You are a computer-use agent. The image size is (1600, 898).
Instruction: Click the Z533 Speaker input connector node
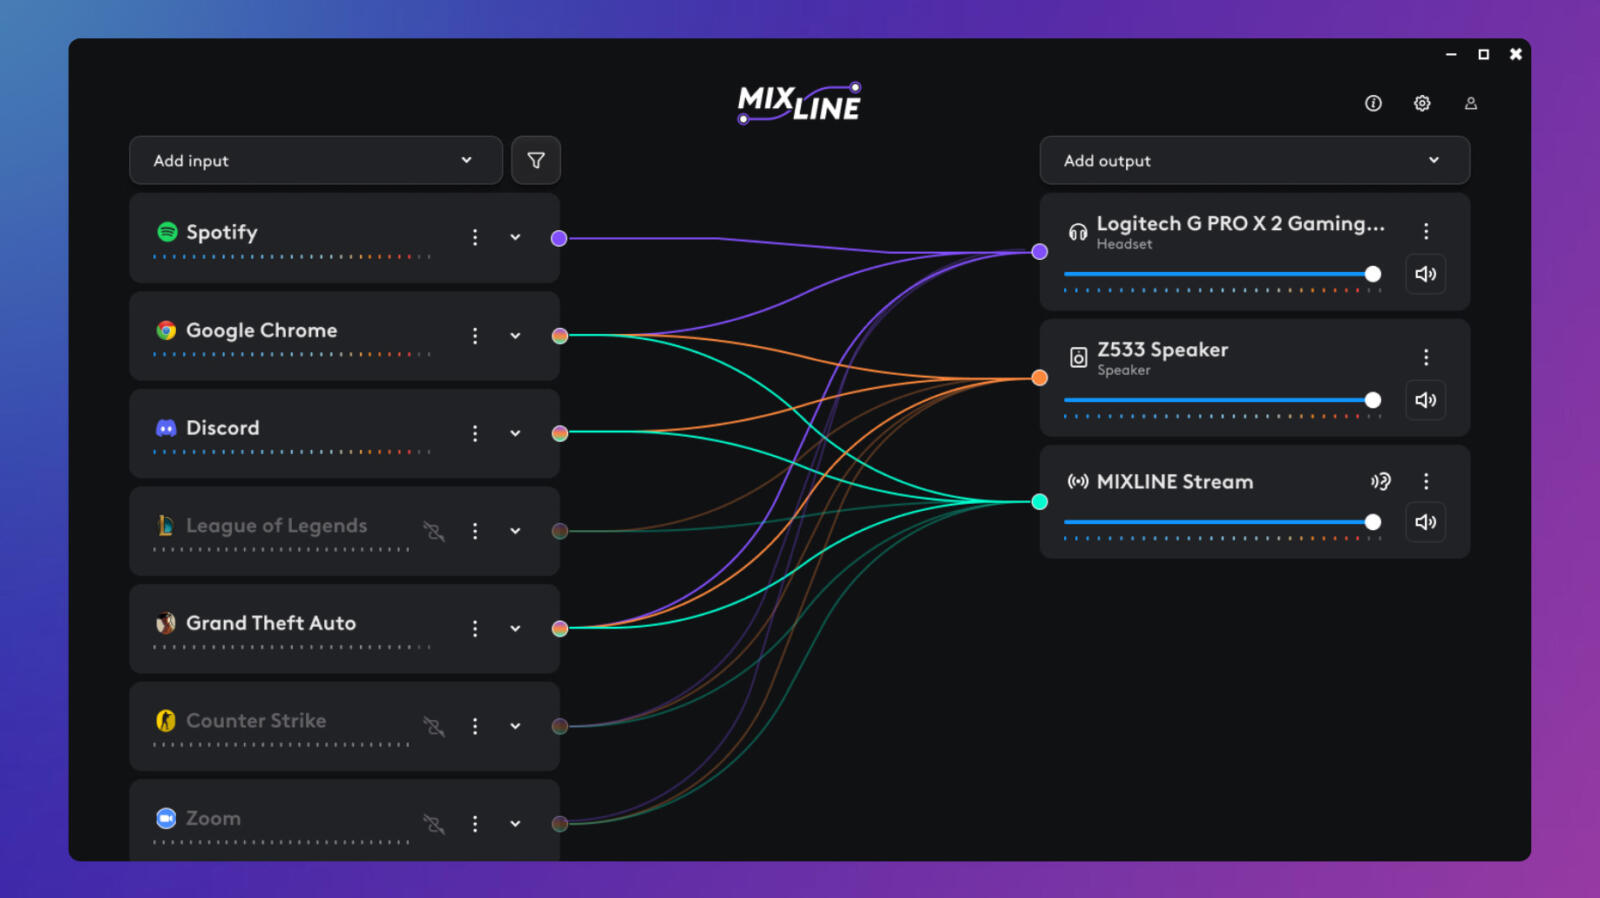[1040, 378]
